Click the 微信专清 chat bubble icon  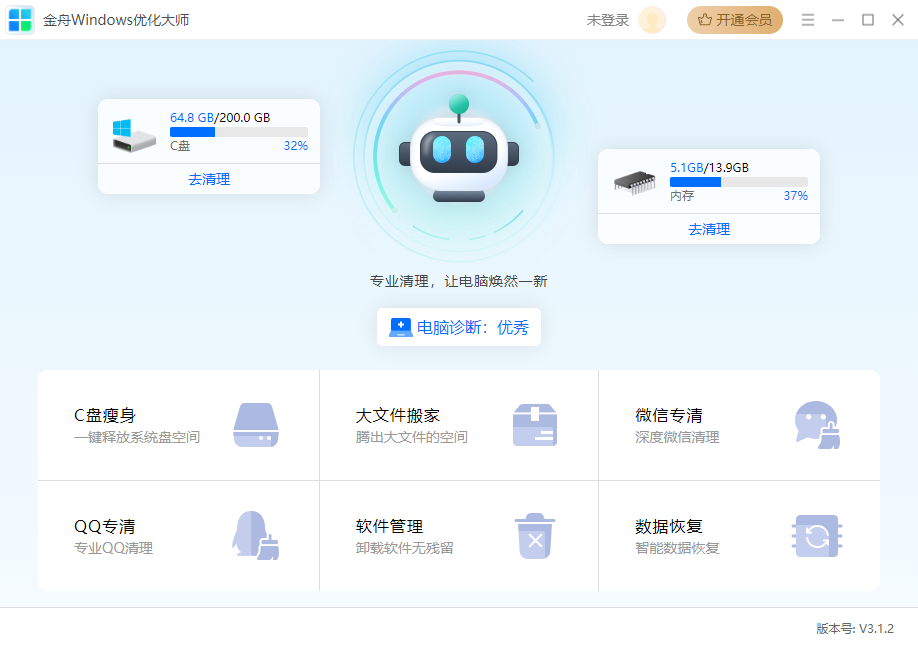coord(817,425)
